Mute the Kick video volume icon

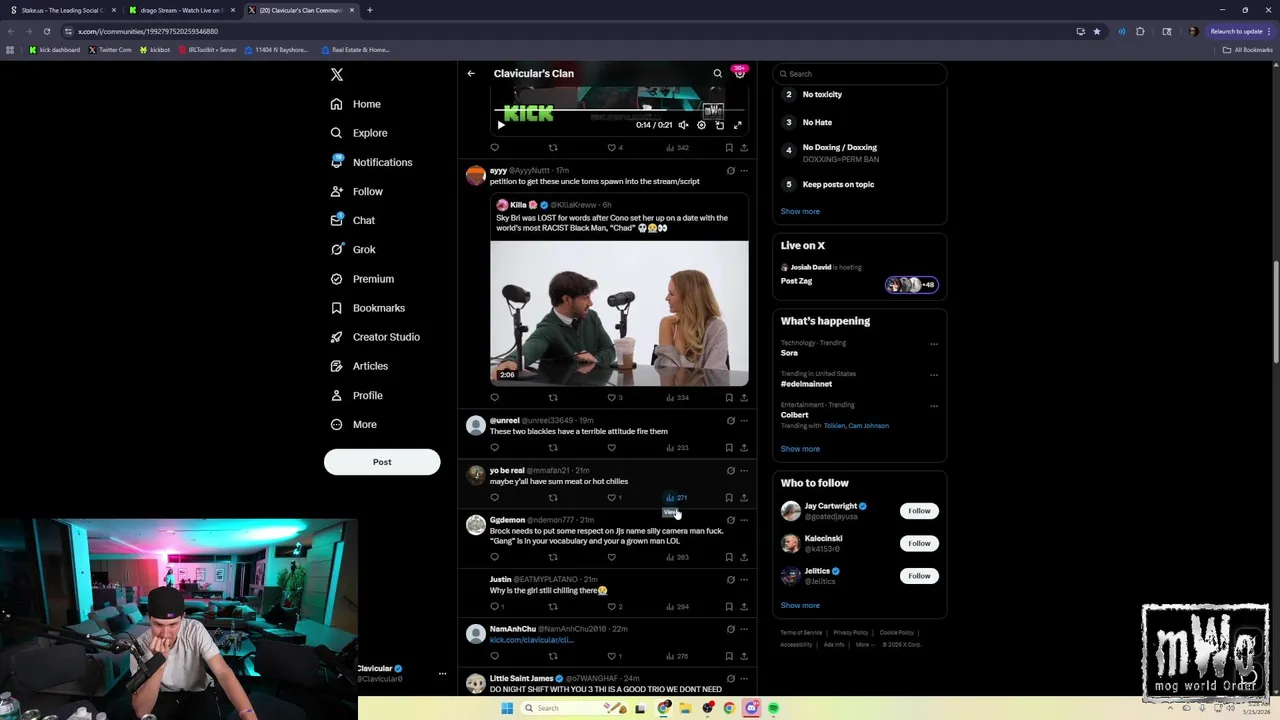[x=683, y=125]
